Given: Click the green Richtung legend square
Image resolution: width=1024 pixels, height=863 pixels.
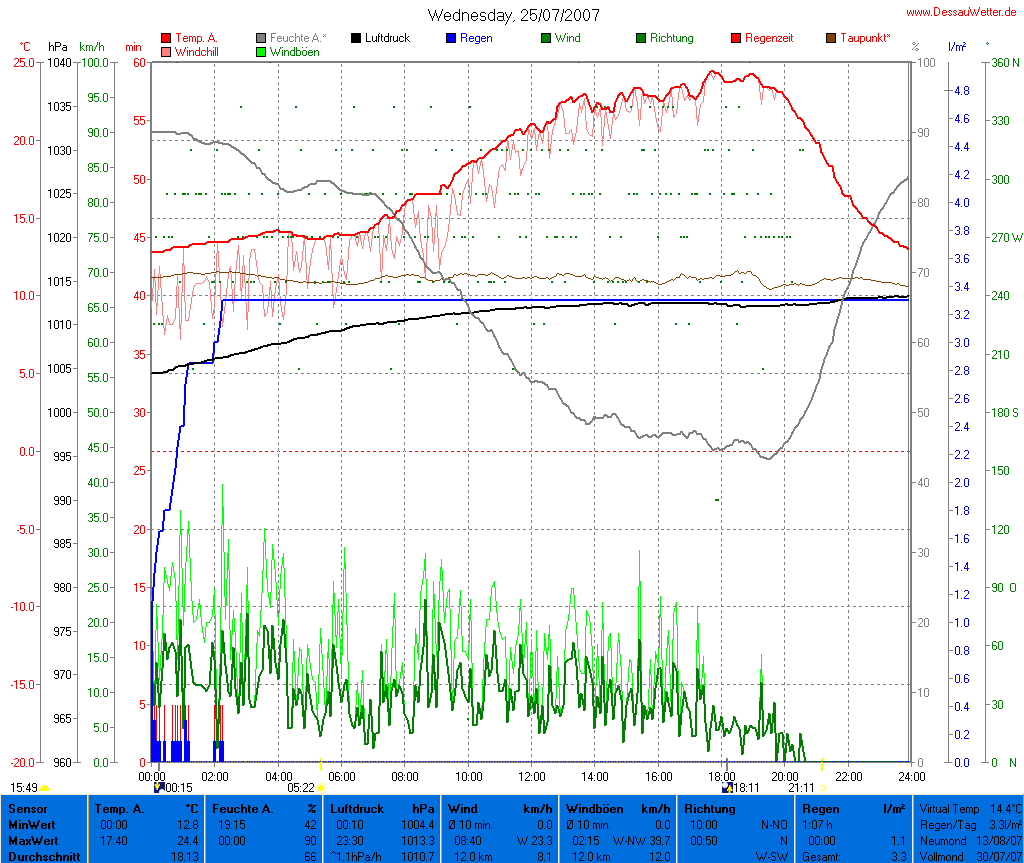Looking at the screenshot, I should click(x=641, y=38).
